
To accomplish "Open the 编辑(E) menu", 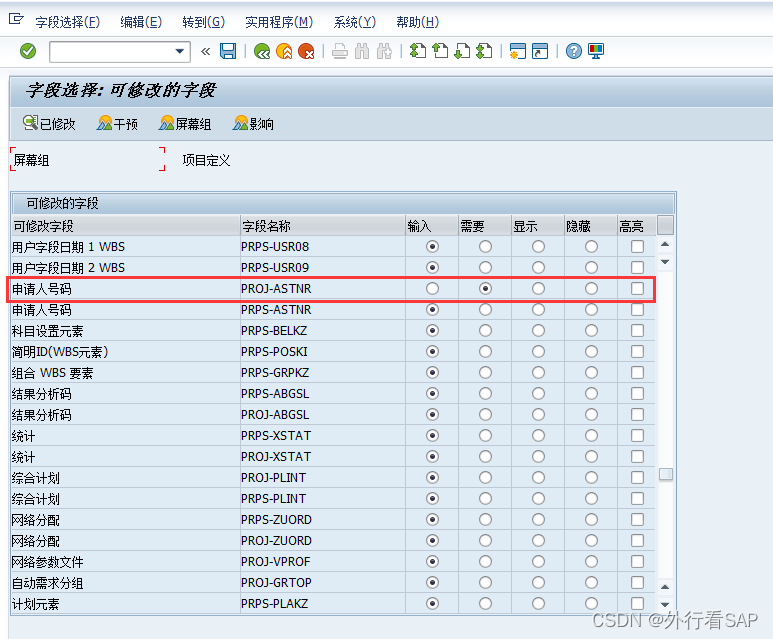I will click(x=141, y=22).
